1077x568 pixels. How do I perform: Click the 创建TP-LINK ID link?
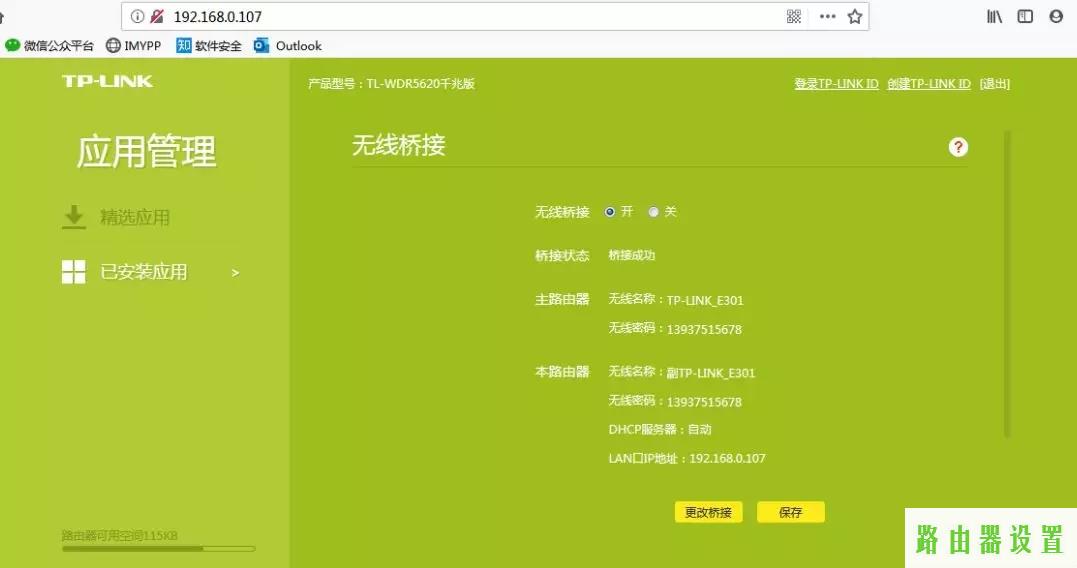[929, 84]
